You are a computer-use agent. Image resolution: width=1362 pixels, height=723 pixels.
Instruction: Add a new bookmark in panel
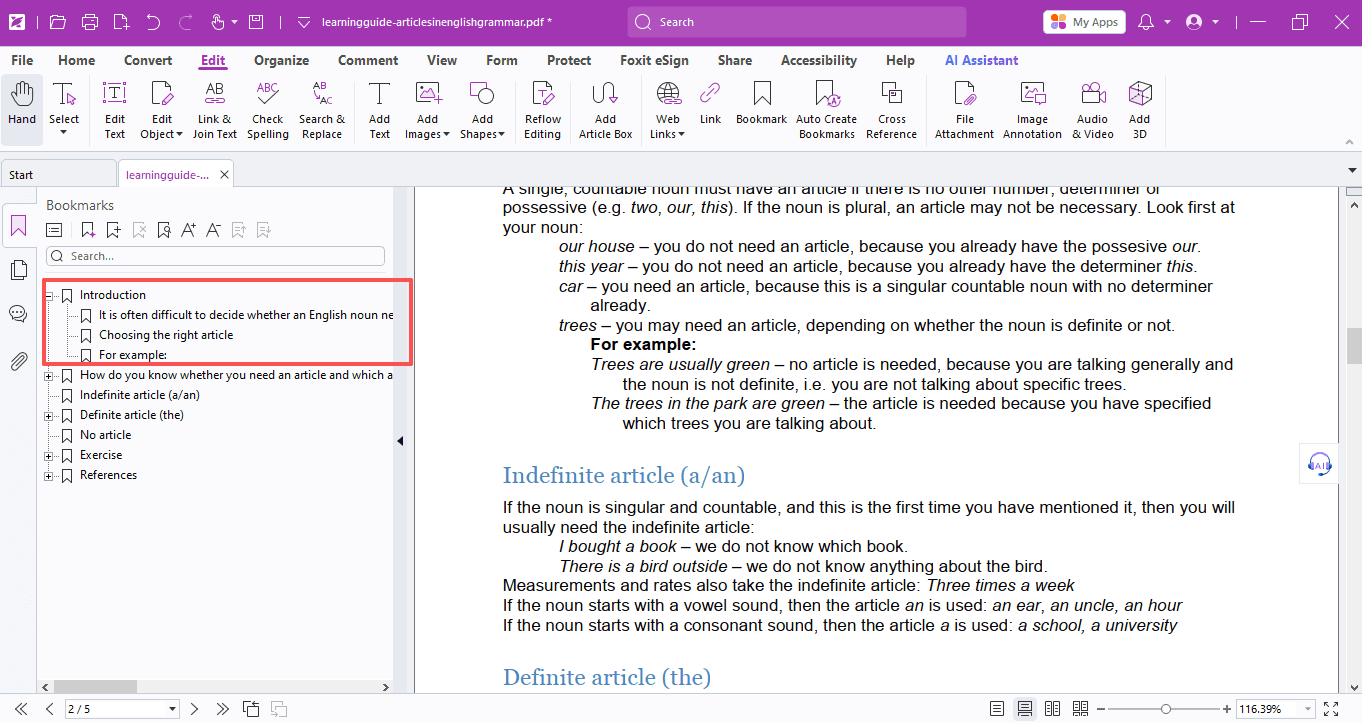click(x=114, y=230)
